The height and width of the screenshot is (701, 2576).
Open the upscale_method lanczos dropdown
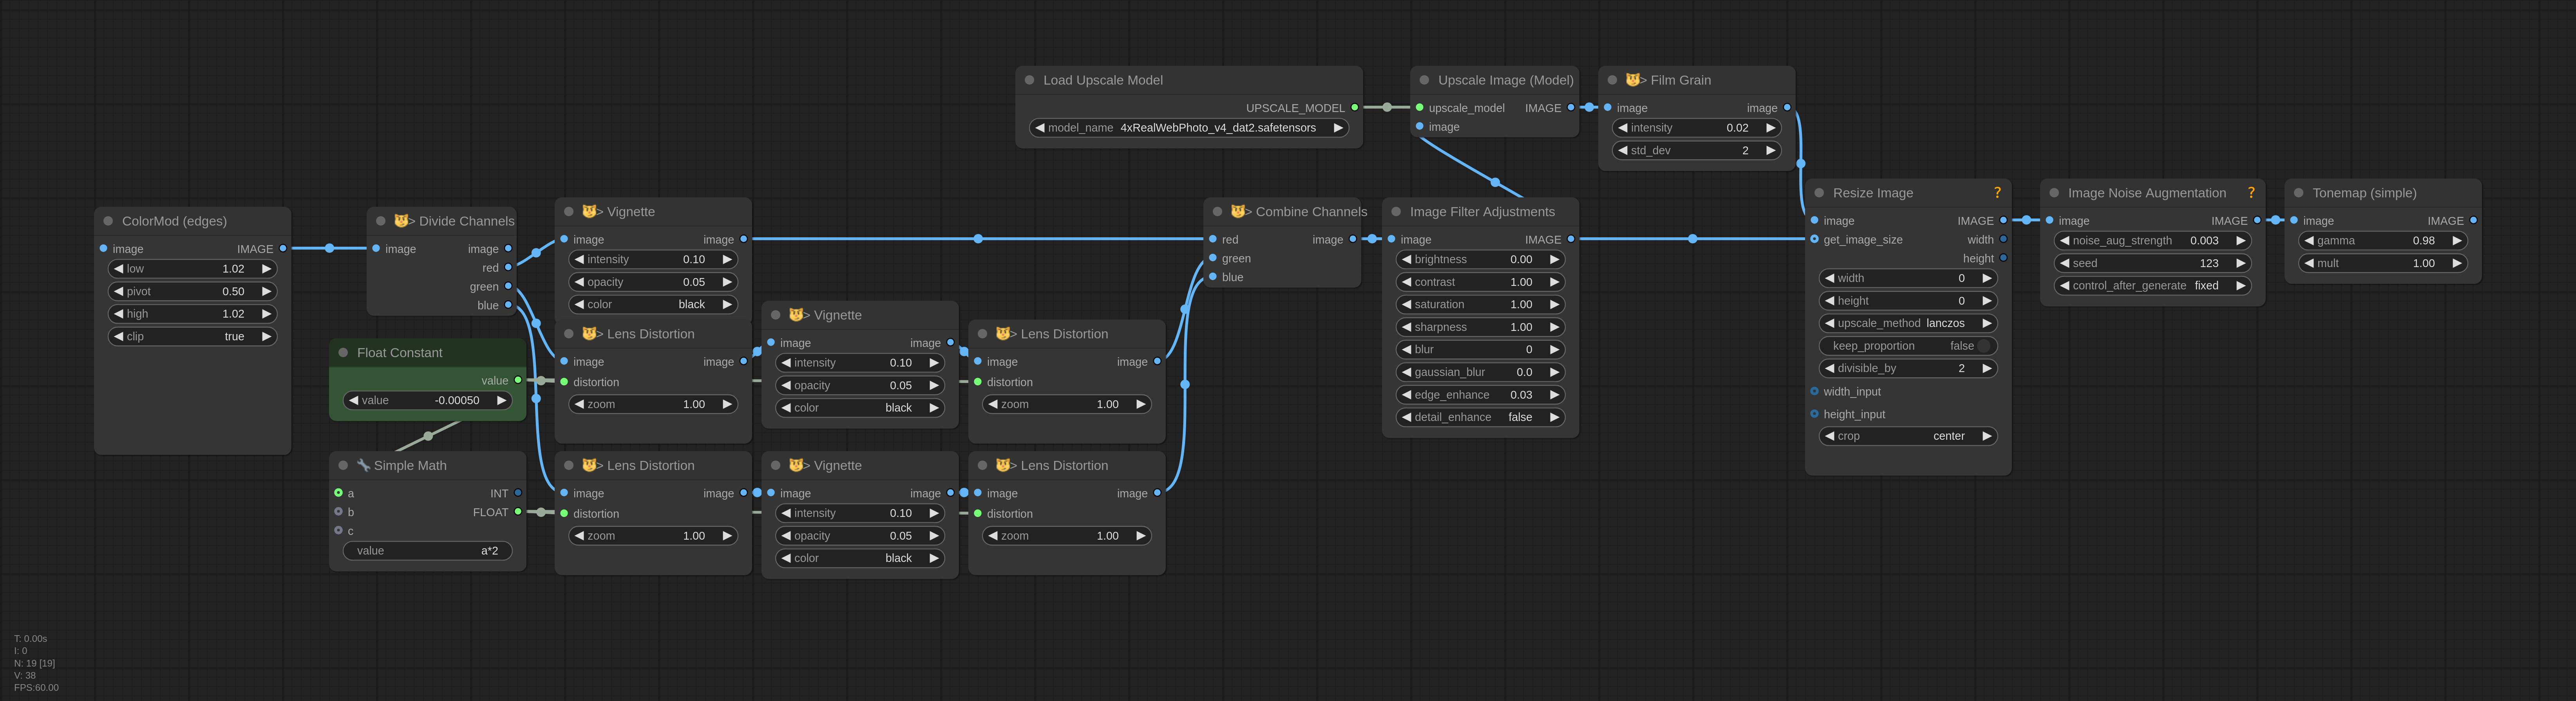coord(1908,324)
